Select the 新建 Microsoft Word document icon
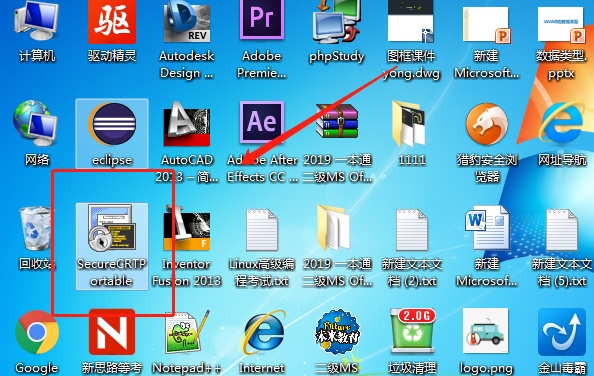Image resolution: width=594 pixels, height=376 pixels. [x=487, y=228]
